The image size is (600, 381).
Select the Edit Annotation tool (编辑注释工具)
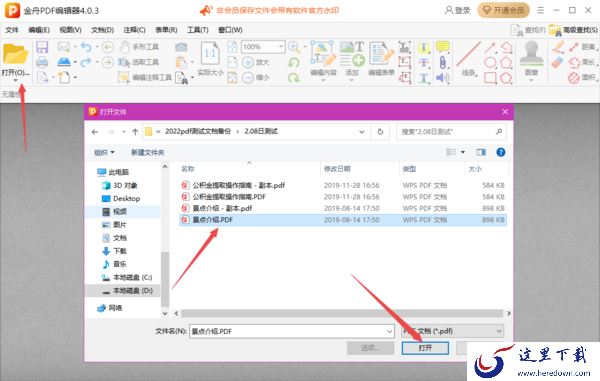tap(145, 77)
